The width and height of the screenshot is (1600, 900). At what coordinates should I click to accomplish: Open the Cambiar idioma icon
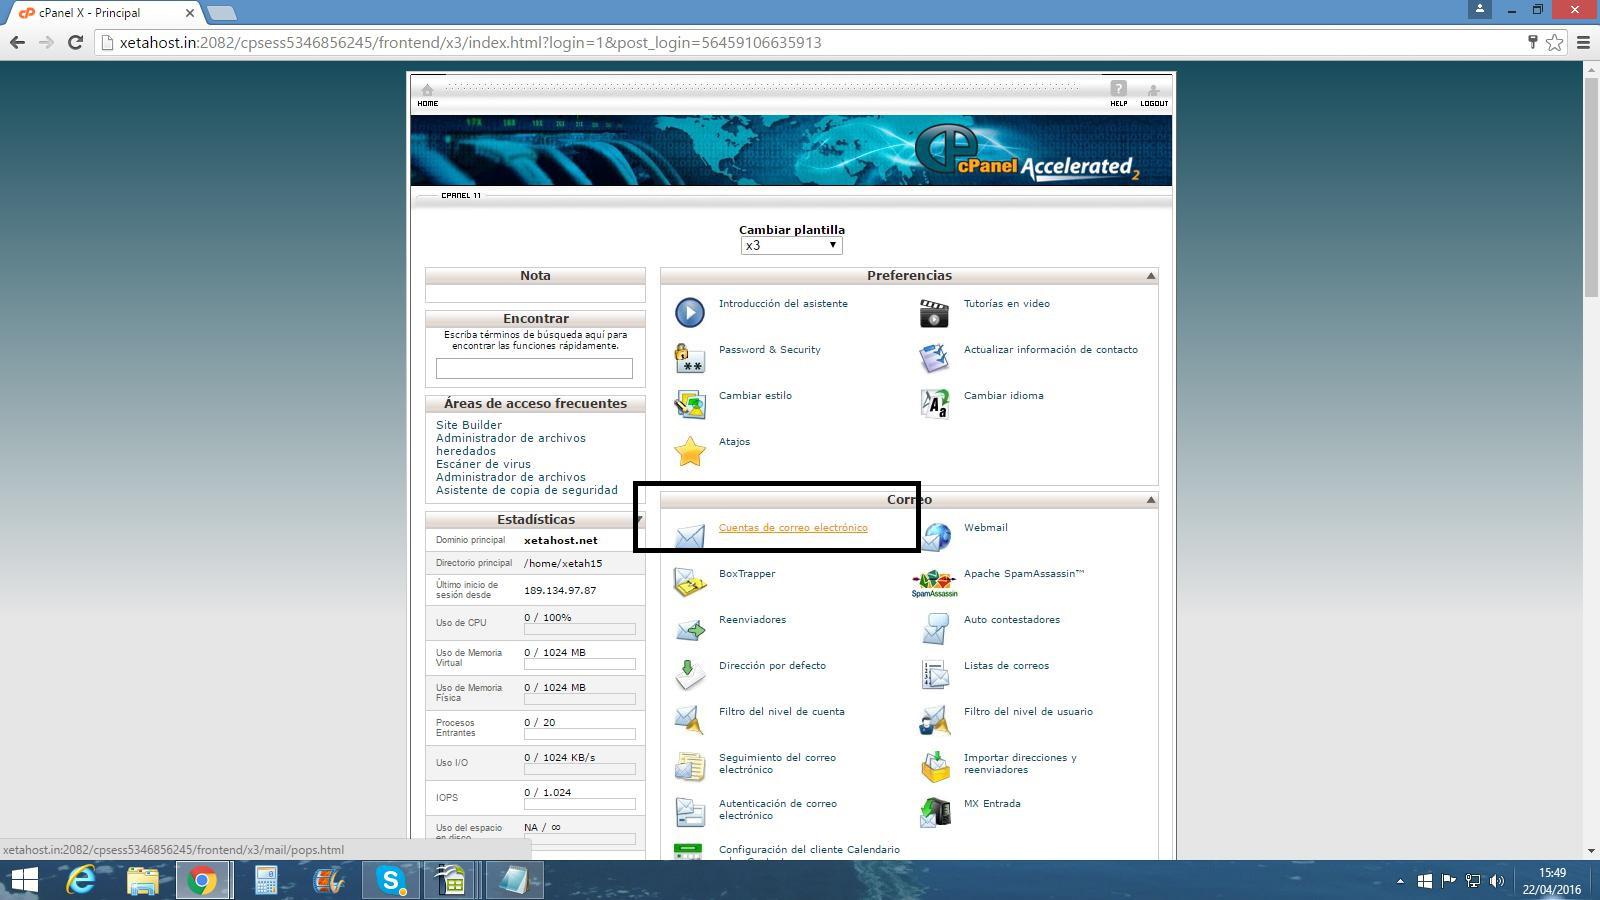pyautogui.click(x=934, y=404)
